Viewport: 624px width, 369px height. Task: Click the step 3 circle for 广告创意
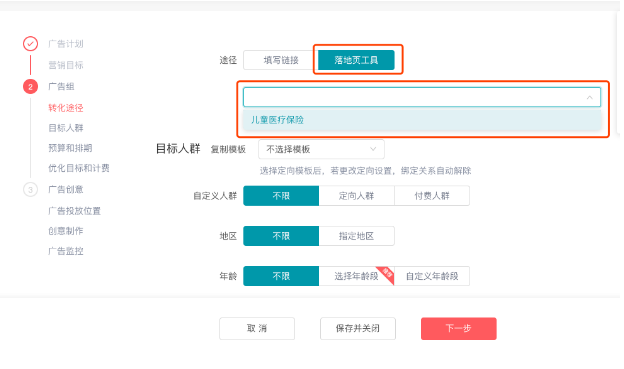pos(30,189)
